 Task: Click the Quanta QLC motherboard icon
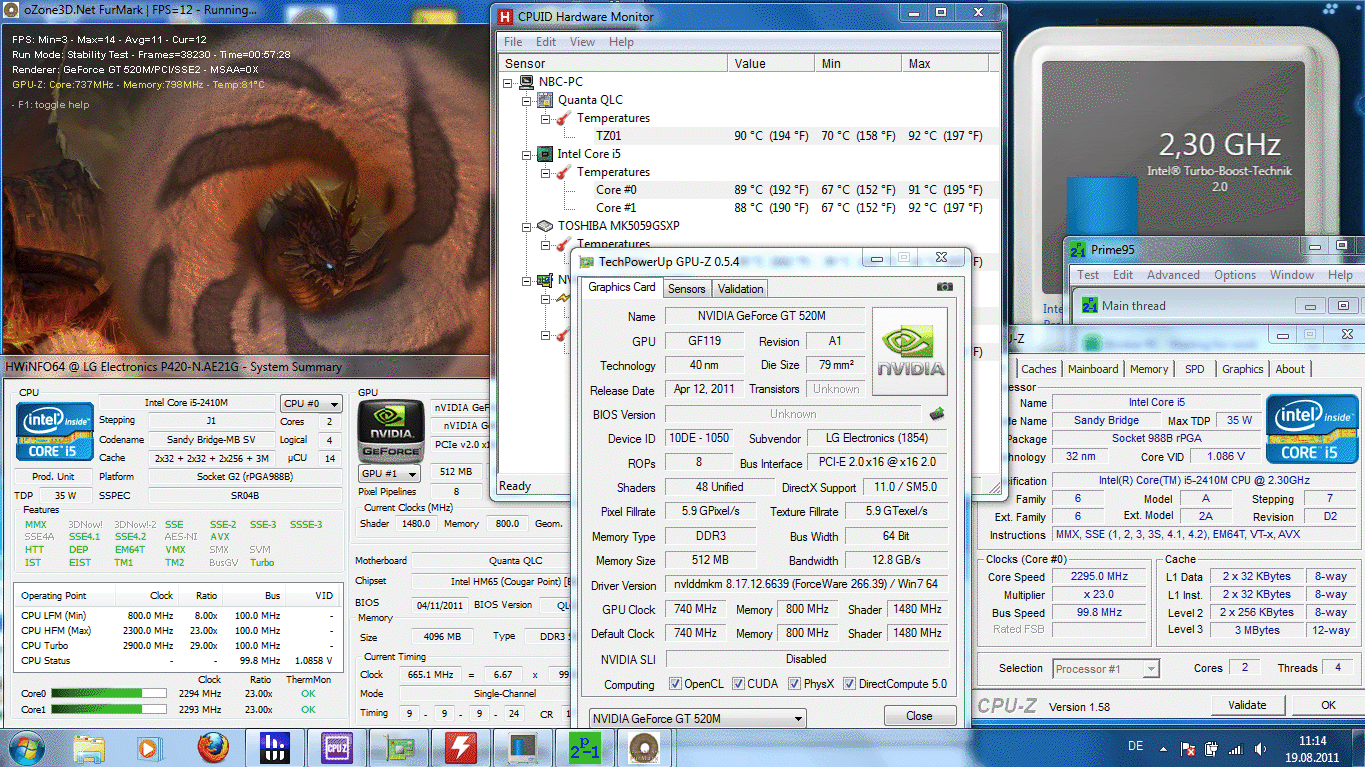click(x=545, y=100)
